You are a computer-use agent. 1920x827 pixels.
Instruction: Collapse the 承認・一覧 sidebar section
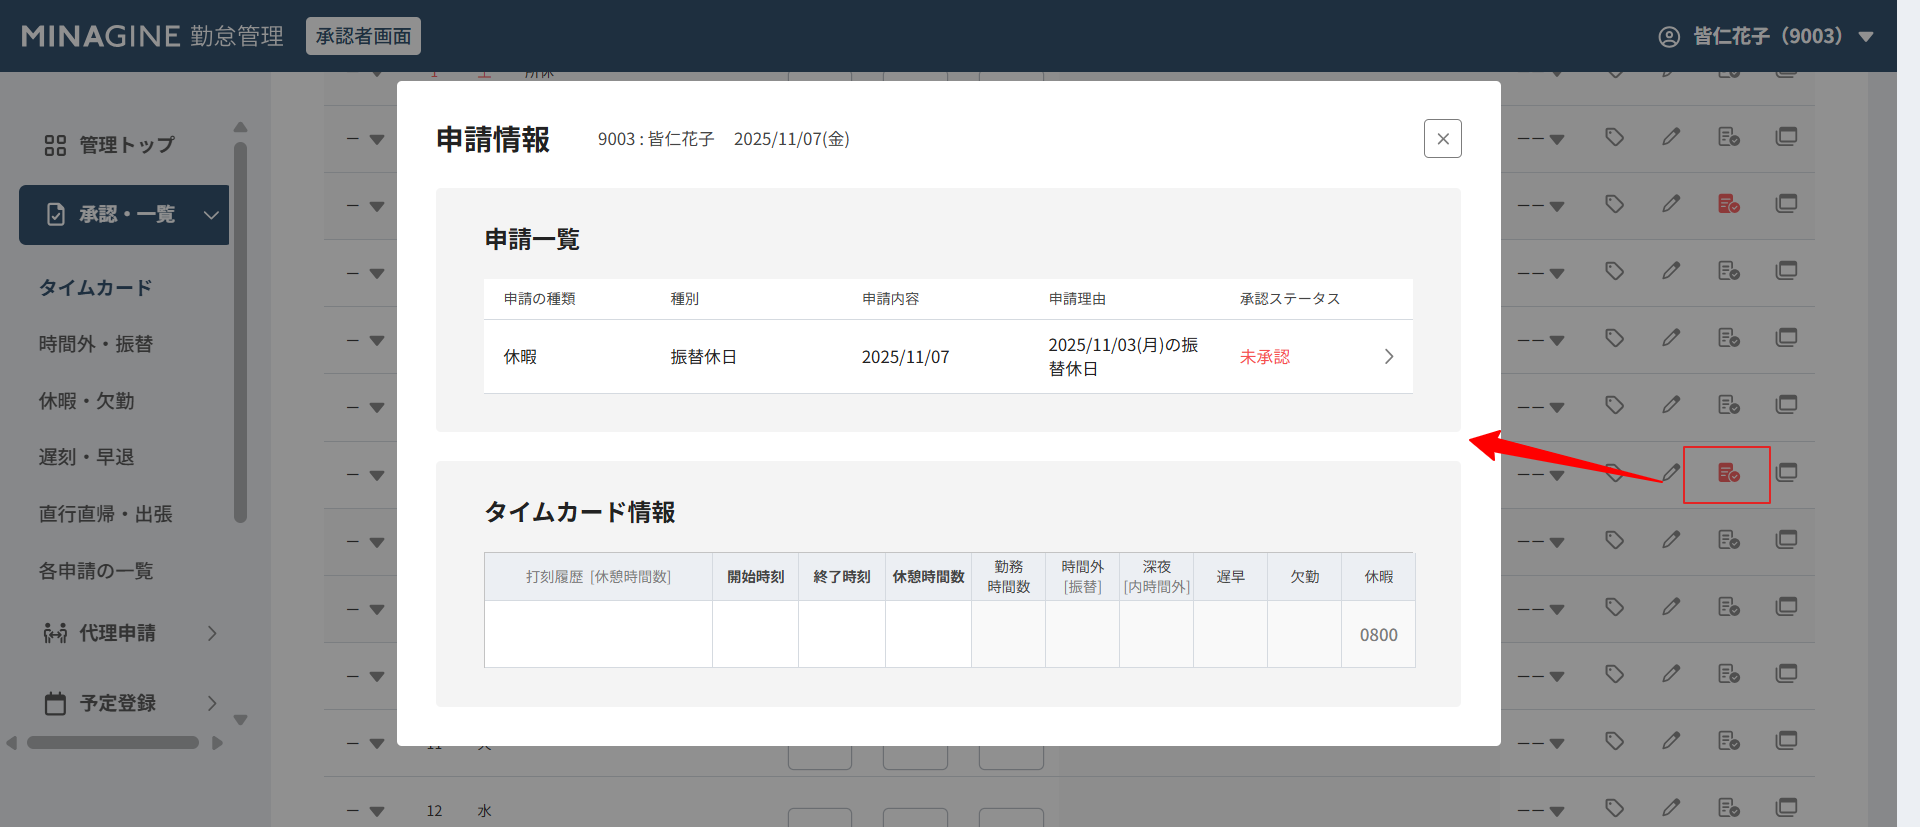pyautogui.click(x=211, y=215)
